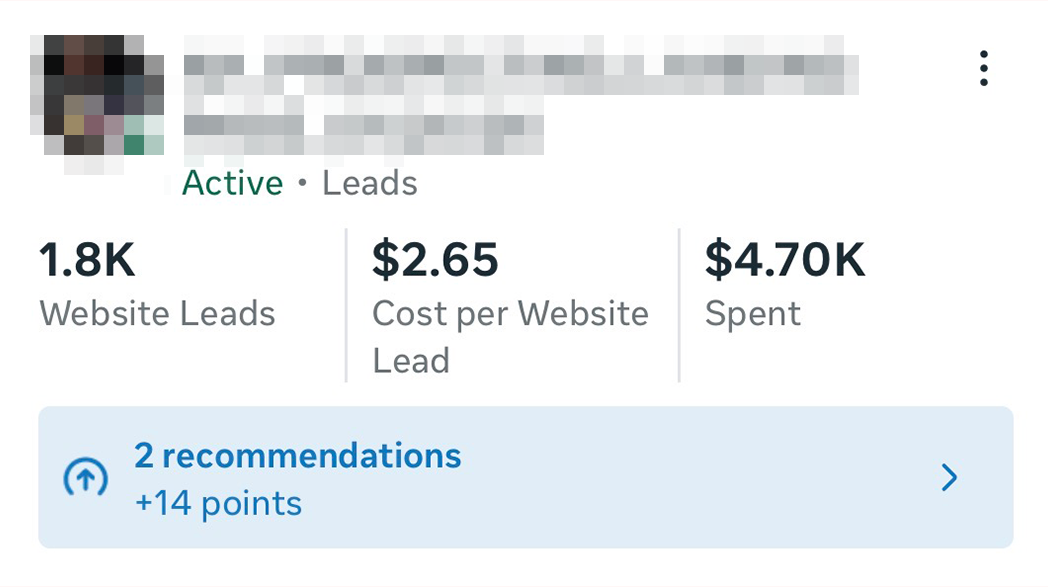1048x587 pixels.
Task: Select the $4.70K spent amount
Action: pos(785,260)
